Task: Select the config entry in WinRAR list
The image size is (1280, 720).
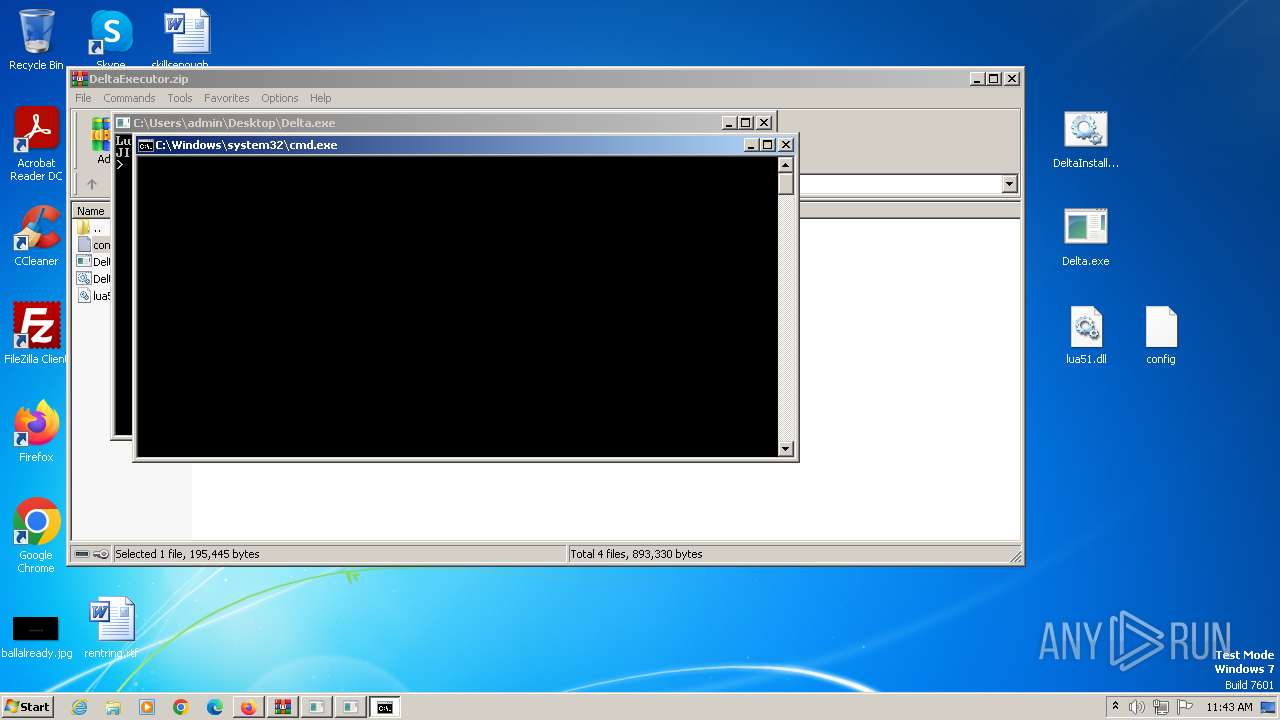Action: pos(94,245)
